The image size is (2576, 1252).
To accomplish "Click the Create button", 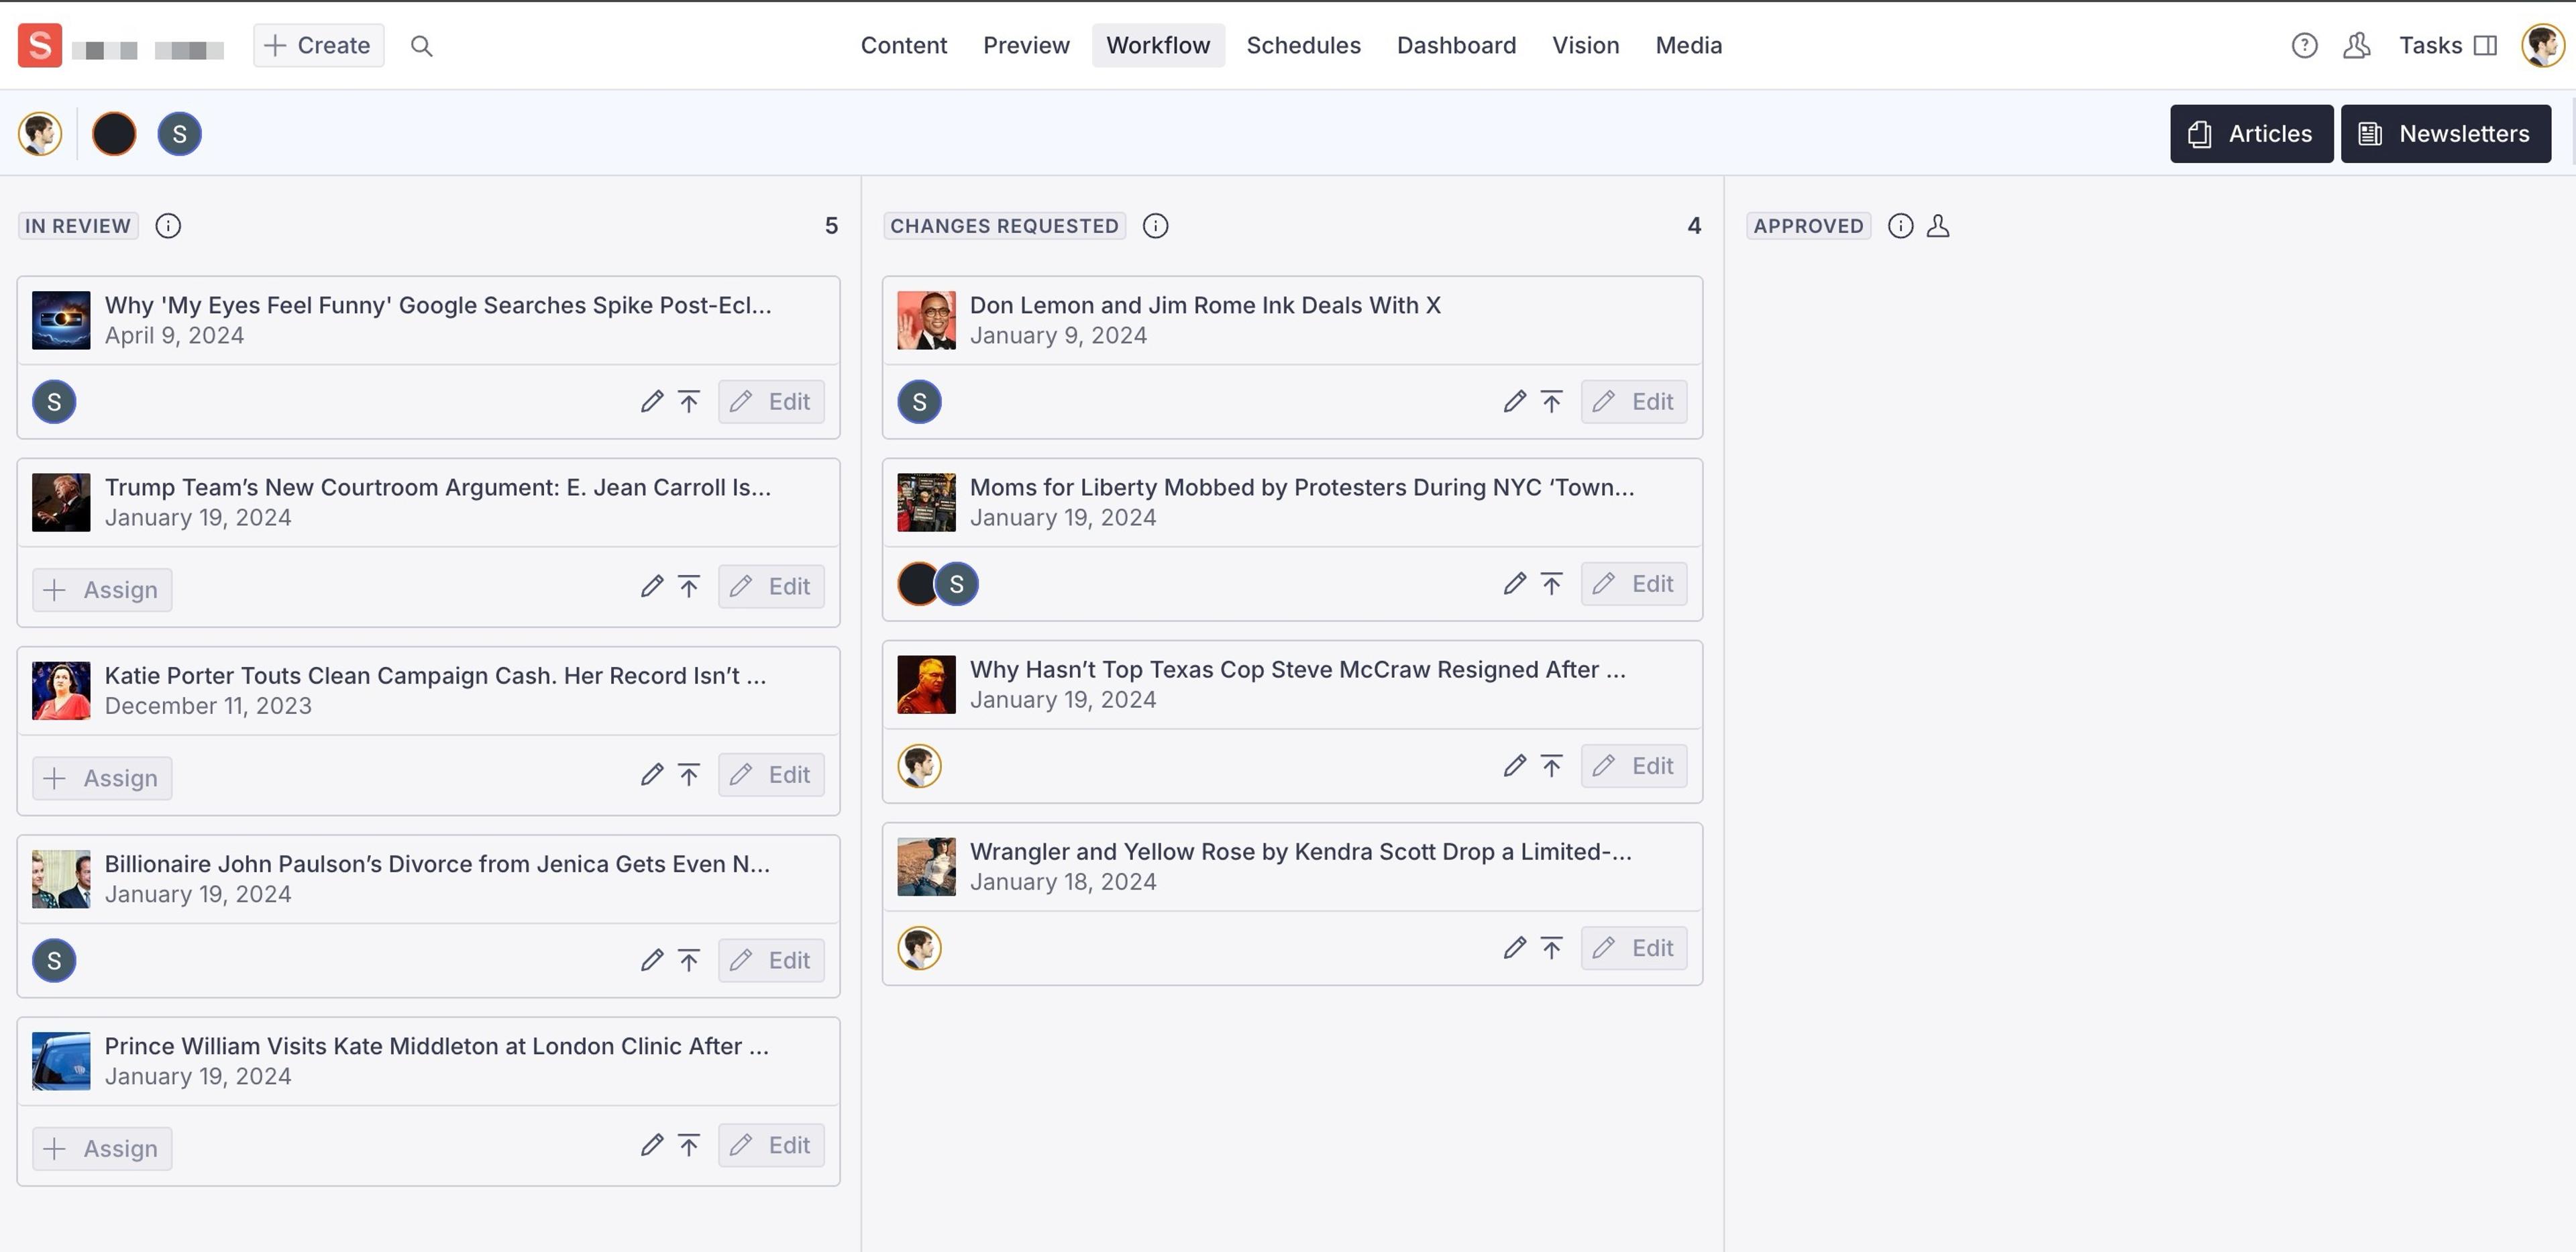I will [318, 46].
